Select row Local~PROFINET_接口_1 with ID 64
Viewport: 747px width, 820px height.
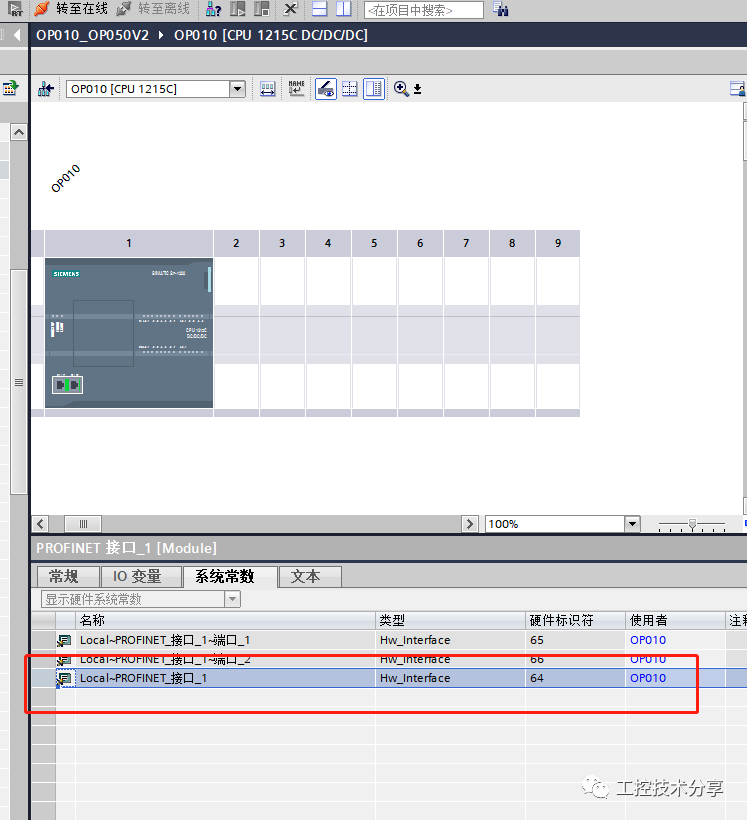click(x=389, y=678)
